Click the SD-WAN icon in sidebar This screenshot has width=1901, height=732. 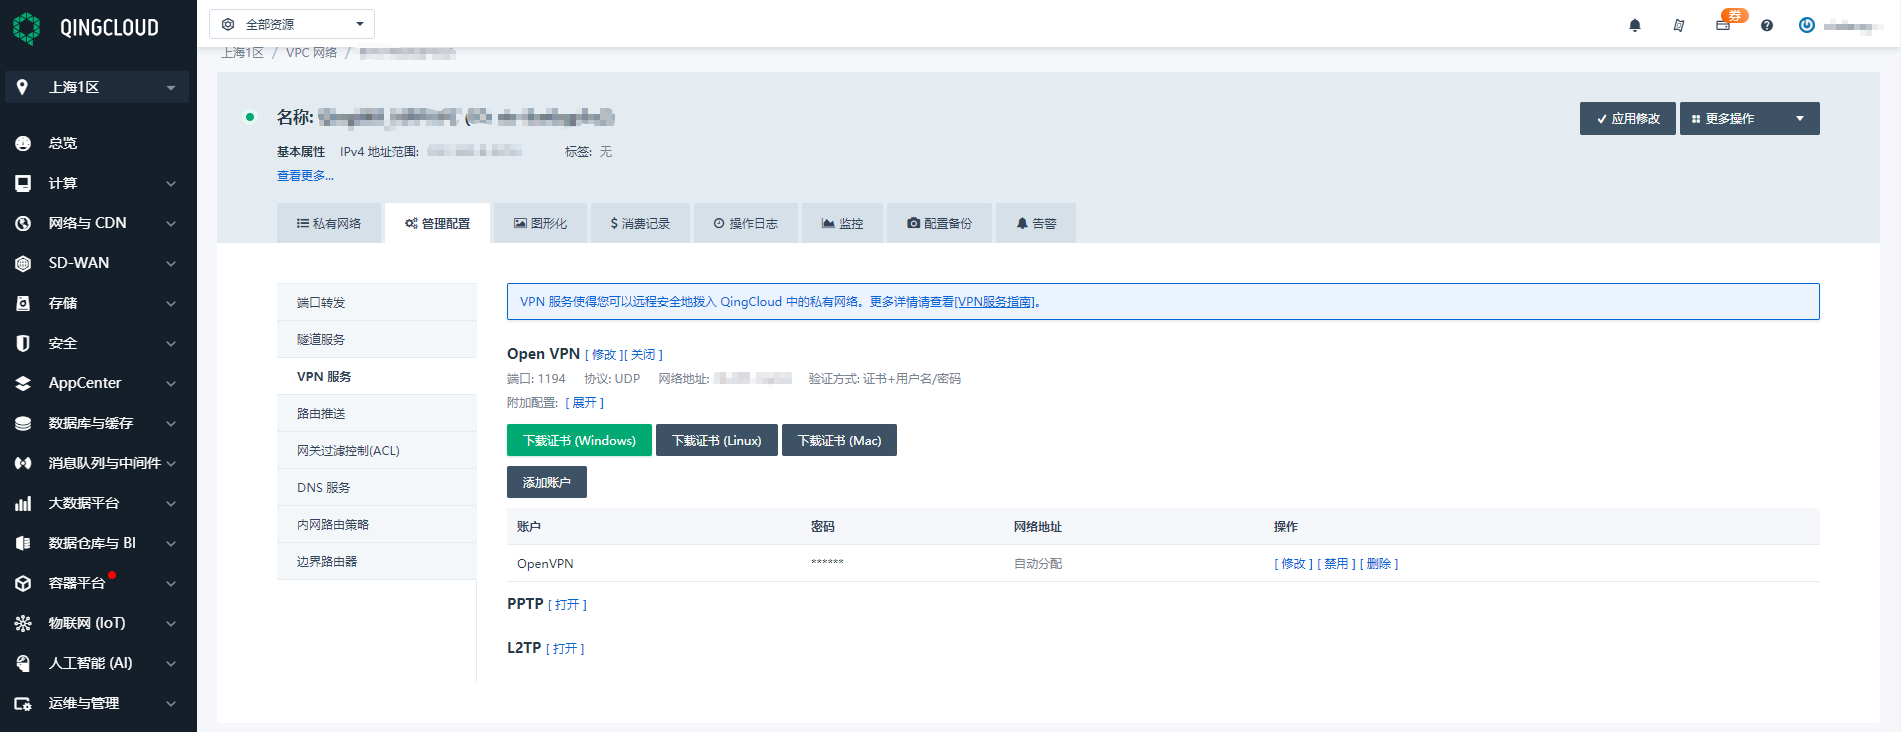(23, 263)
